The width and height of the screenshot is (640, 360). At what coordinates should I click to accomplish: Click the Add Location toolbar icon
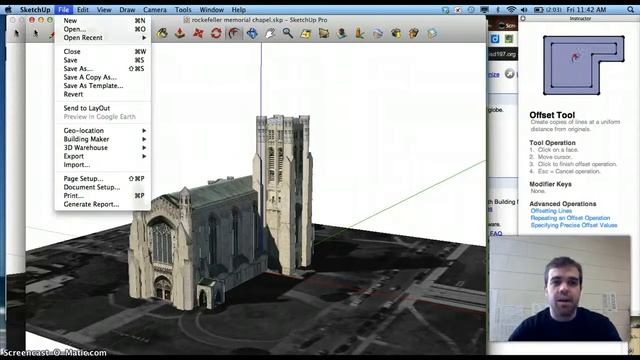click(306, 33)
